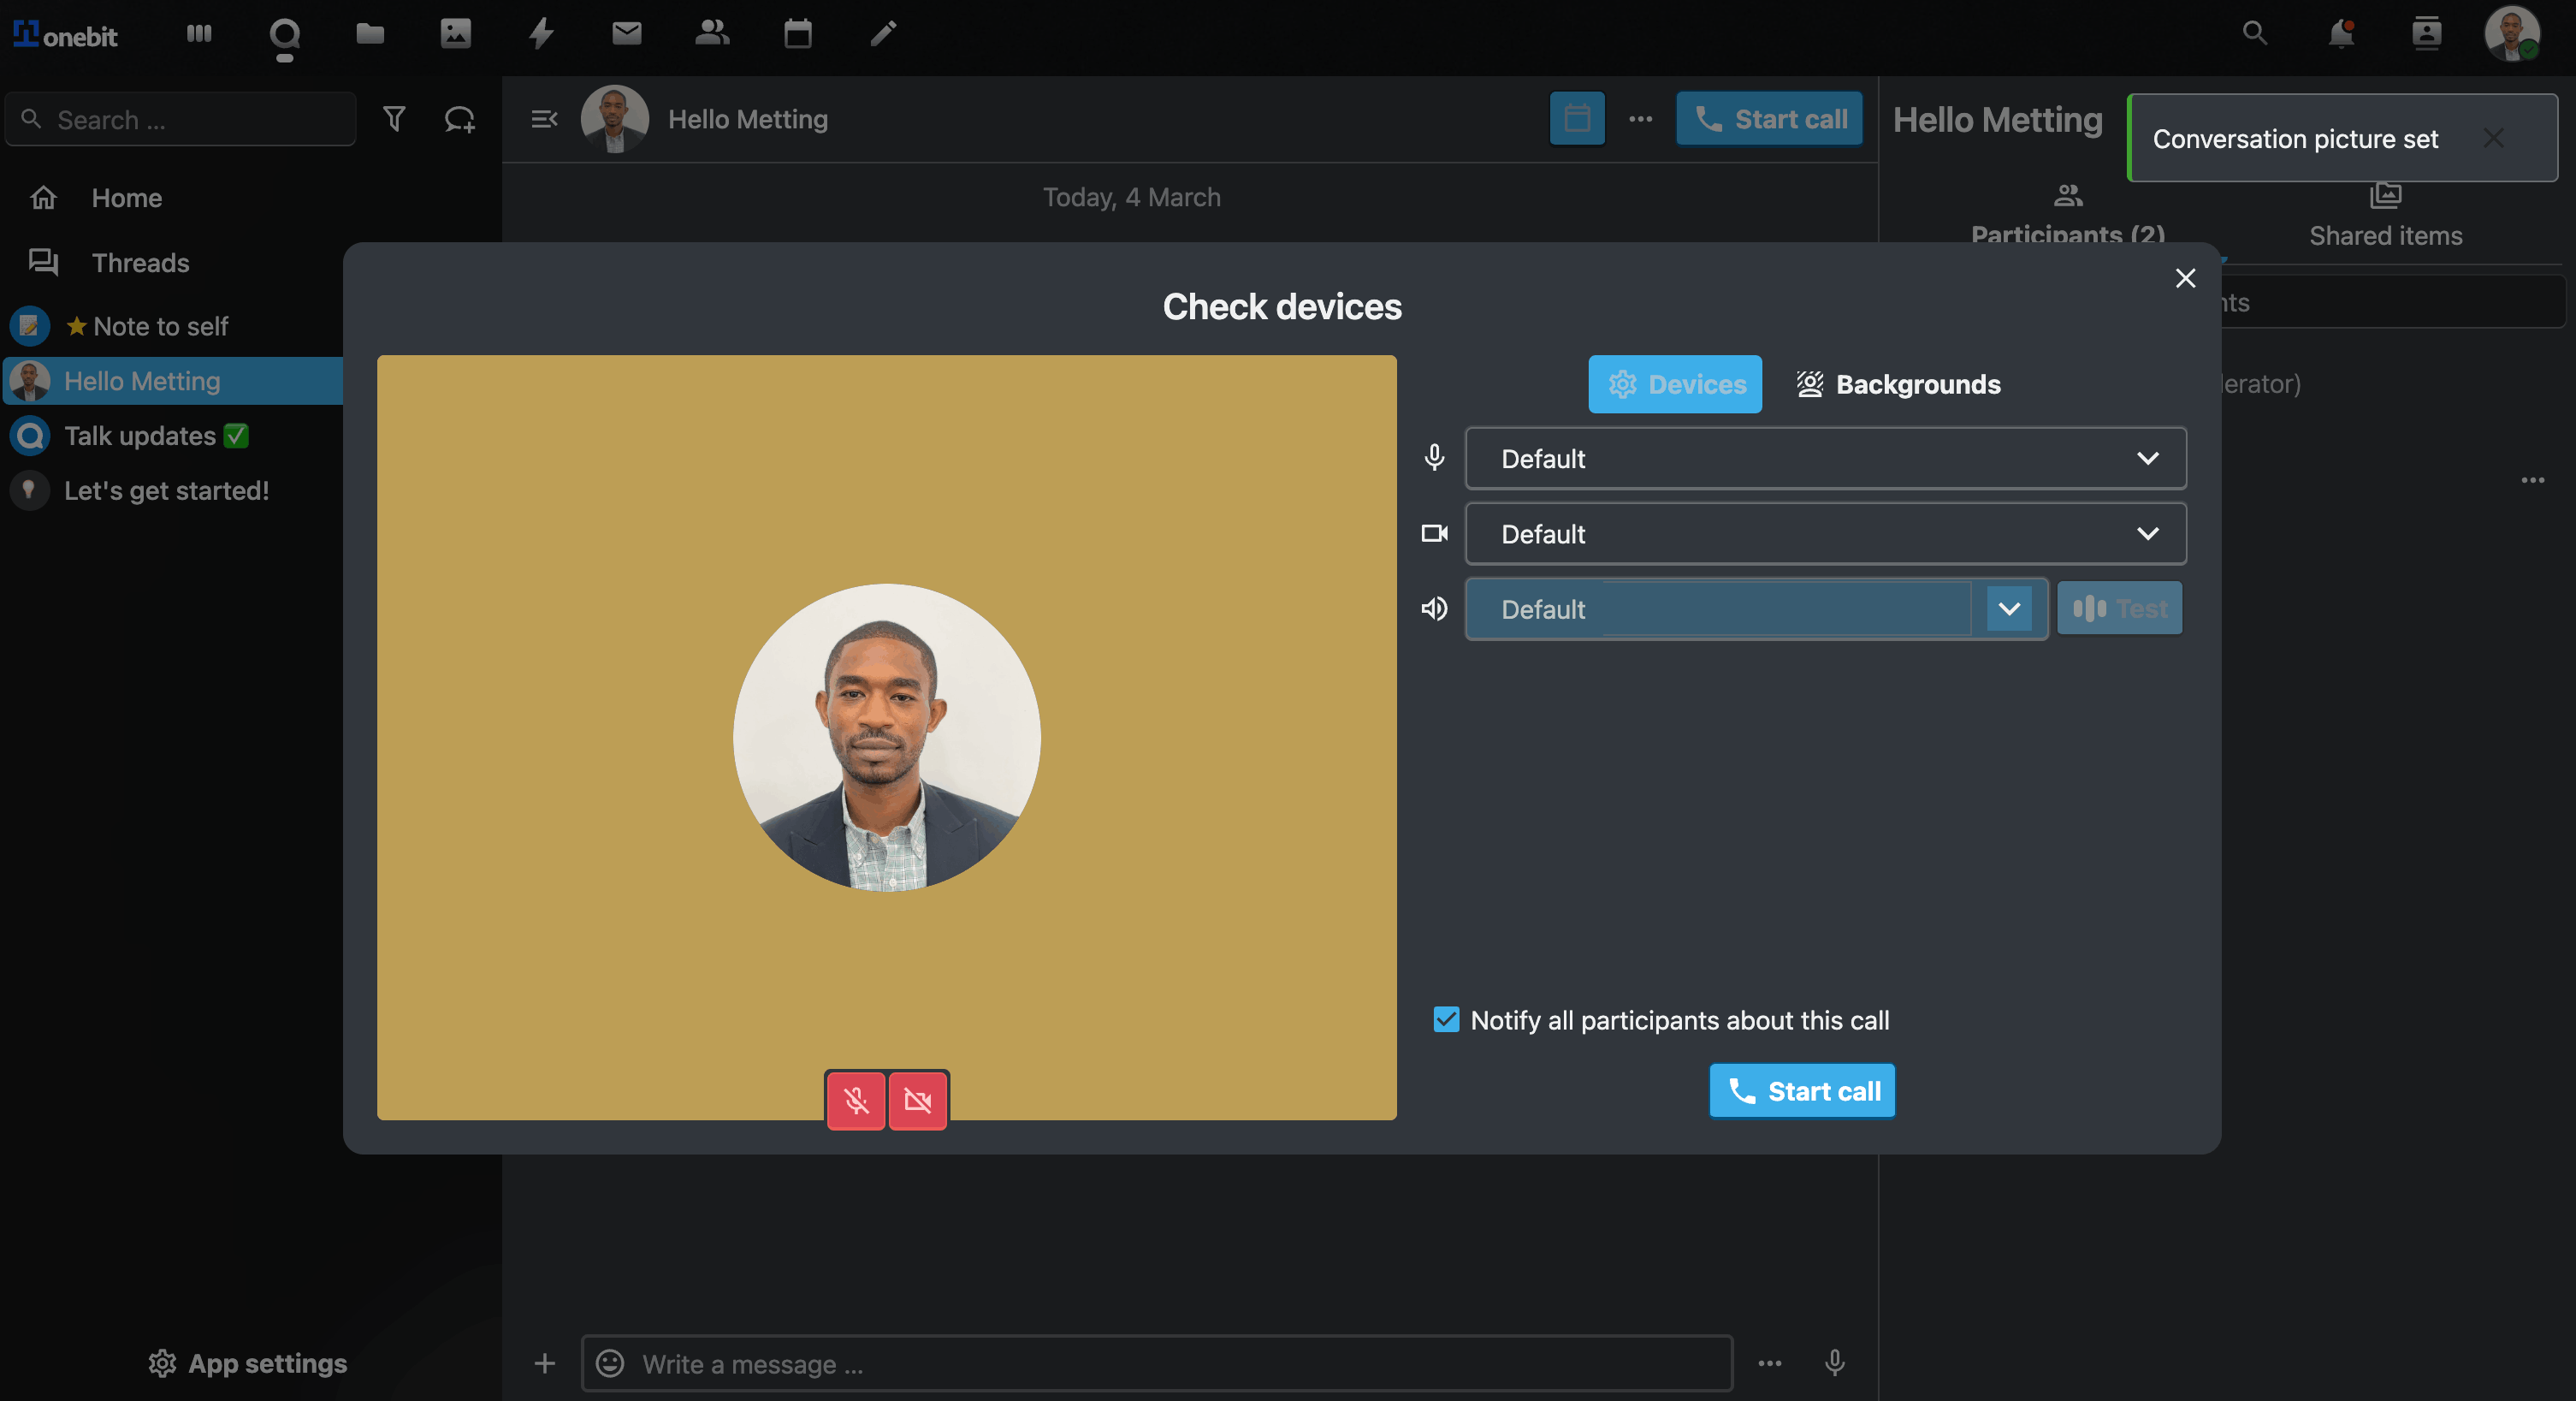2576x1401 pixels.
Task: Open the notifications bell icon
Action: pos(2340,34)
